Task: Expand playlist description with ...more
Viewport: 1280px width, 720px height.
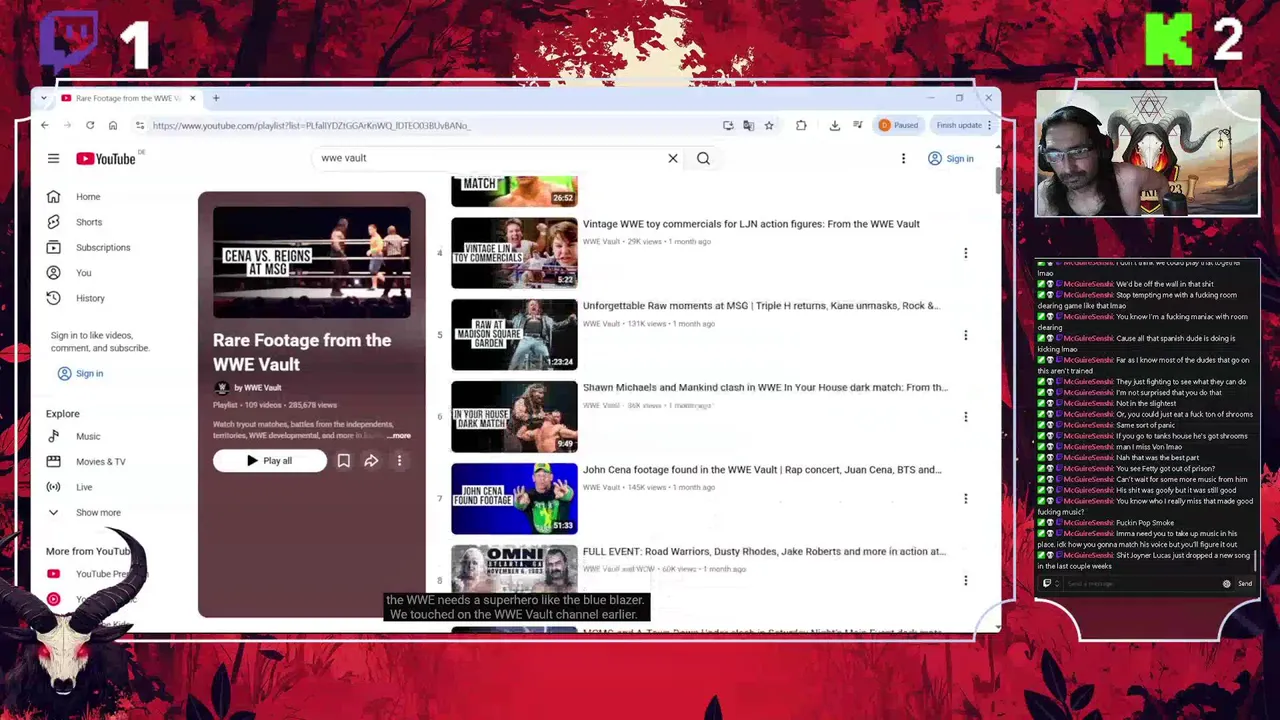Action: [398, 436]
